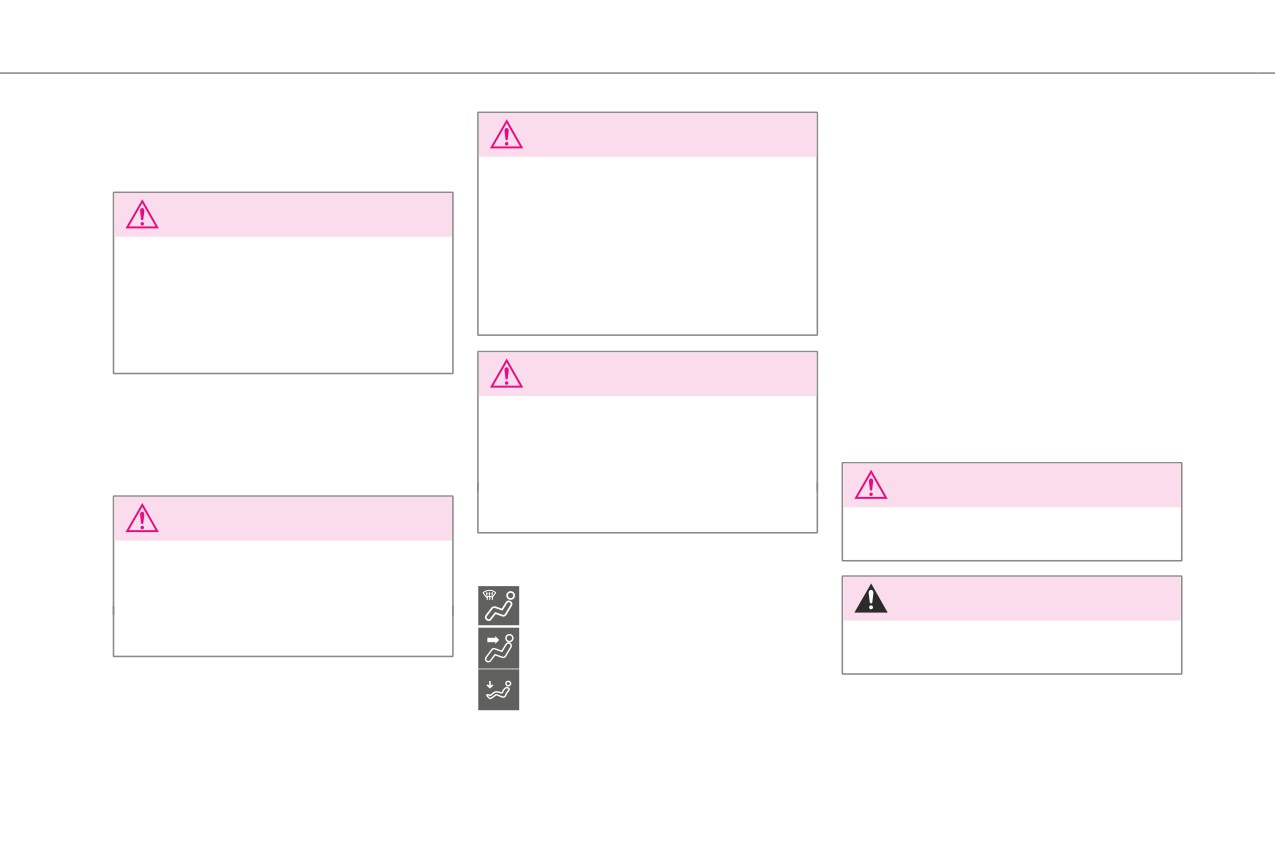Click header band of upper right-column warning box

point(1012,485)
